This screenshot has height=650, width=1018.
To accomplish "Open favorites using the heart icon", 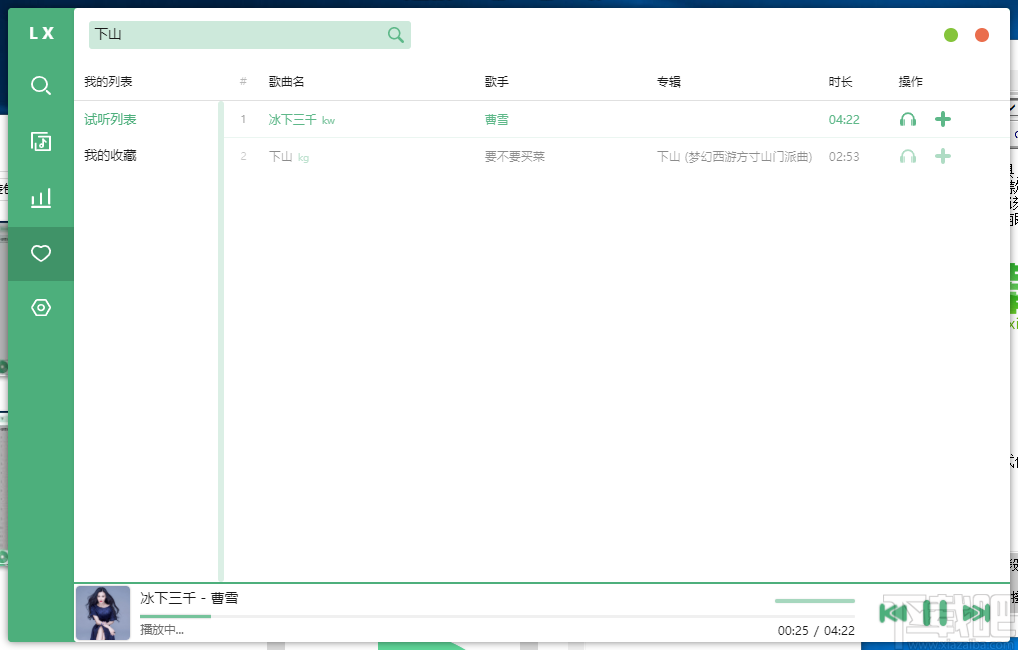I will (40, 253).
